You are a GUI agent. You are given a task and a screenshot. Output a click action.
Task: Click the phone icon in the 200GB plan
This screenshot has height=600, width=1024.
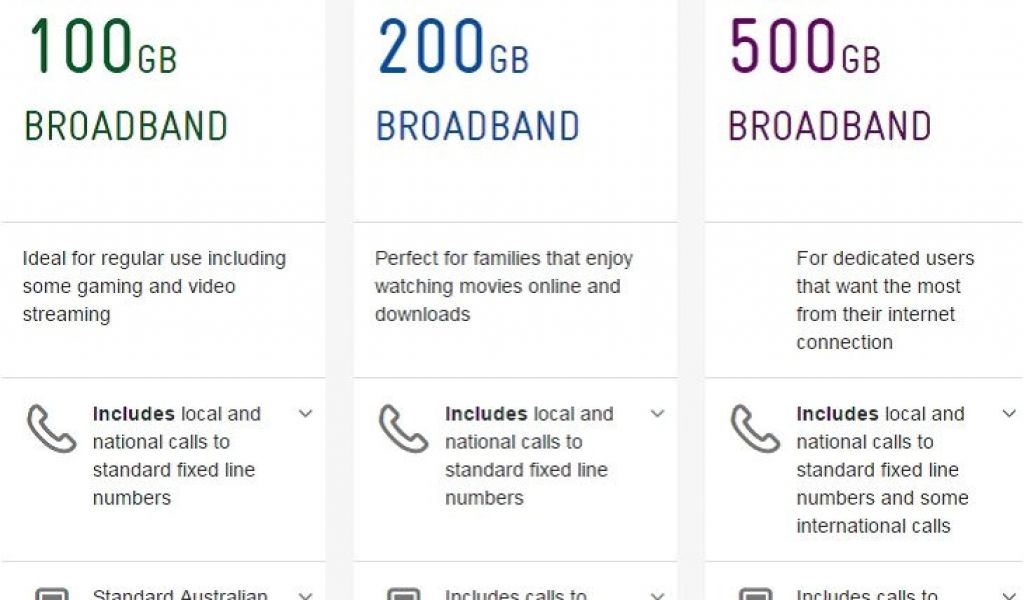403,429
